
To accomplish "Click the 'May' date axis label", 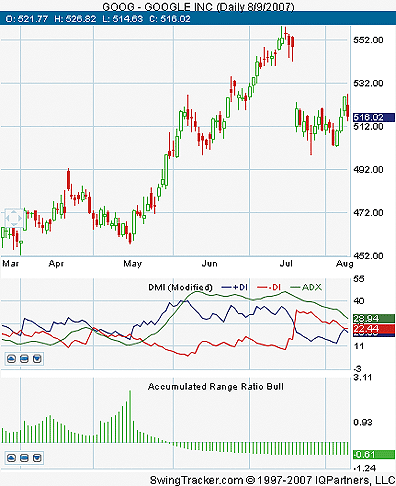I will [x=133, y=264].
